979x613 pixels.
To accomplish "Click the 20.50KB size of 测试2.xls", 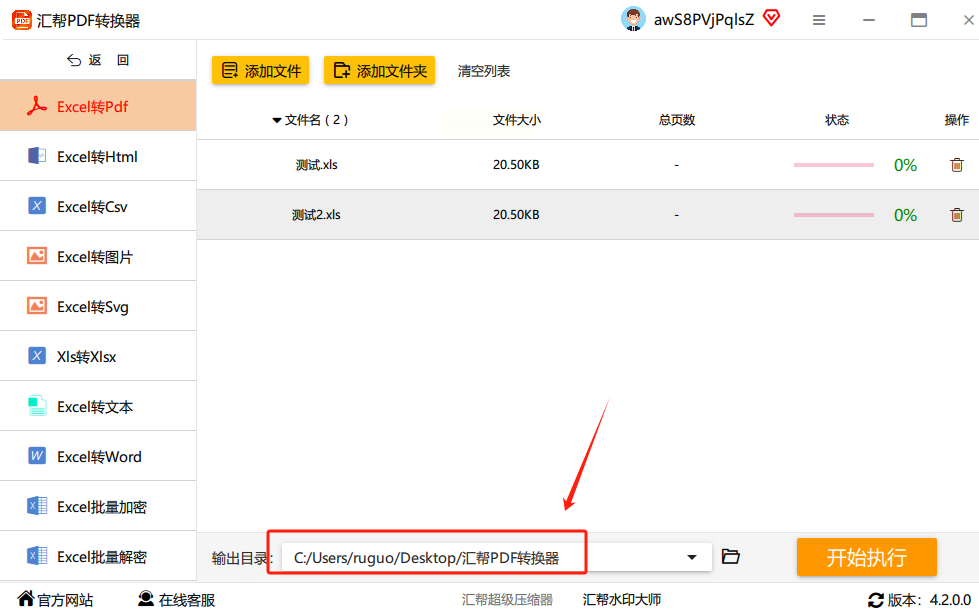I will click(x=516, y=215).
